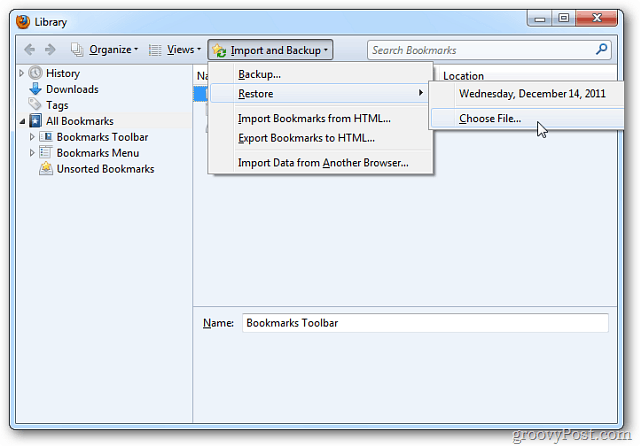Expand the History tree node

click(x=22, y=73)
